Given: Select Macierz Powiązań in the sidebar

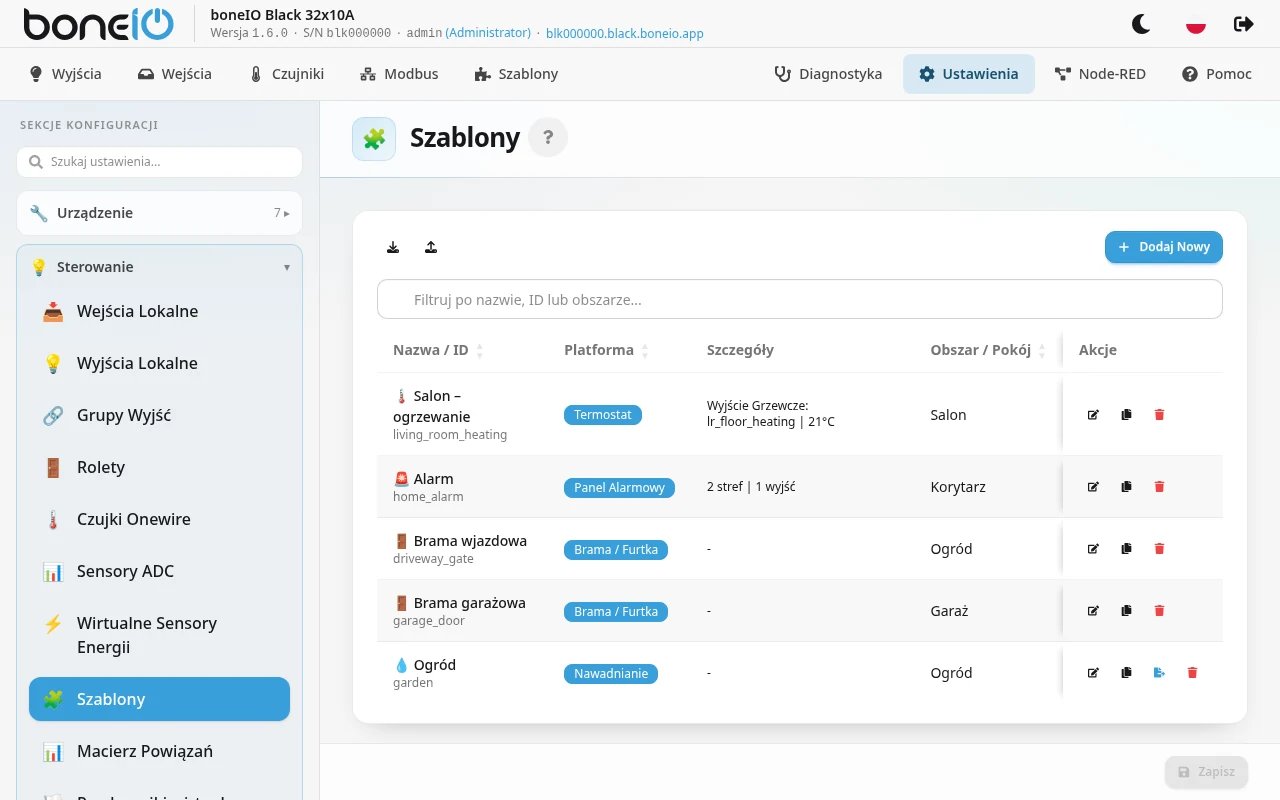Looking at the screenshot, I should [x=159, y=751].
